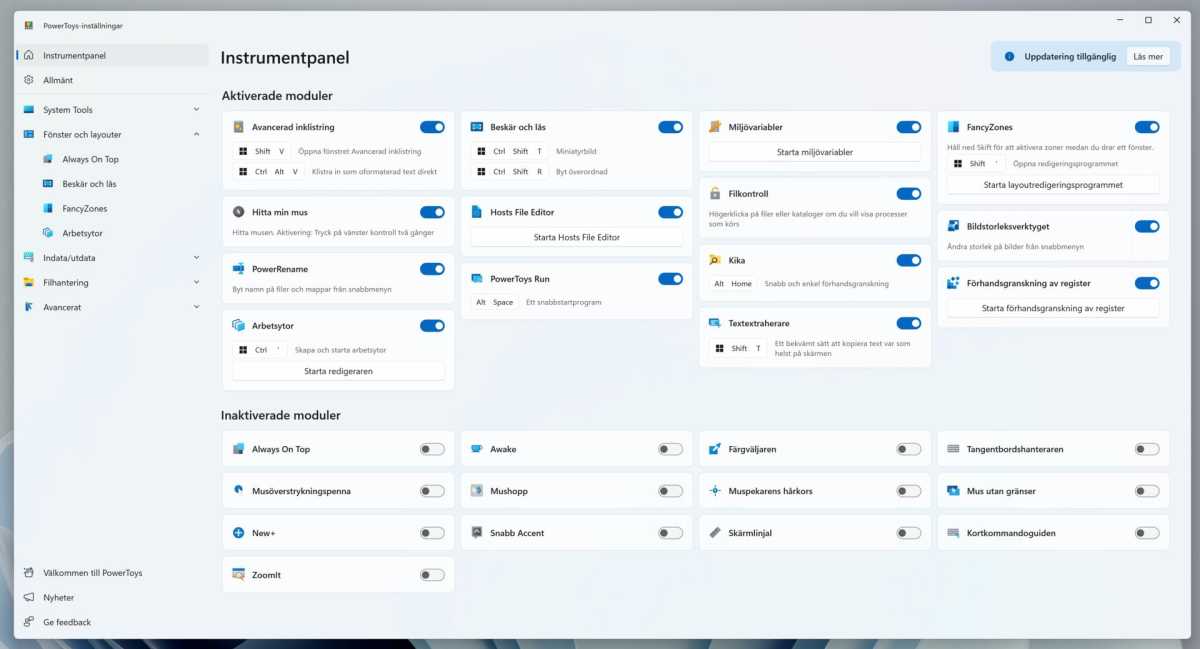The height and width of the screenshot is (649, 1200).
Task: Click Starta Hosts File Editor button
Action: (576, 237)
